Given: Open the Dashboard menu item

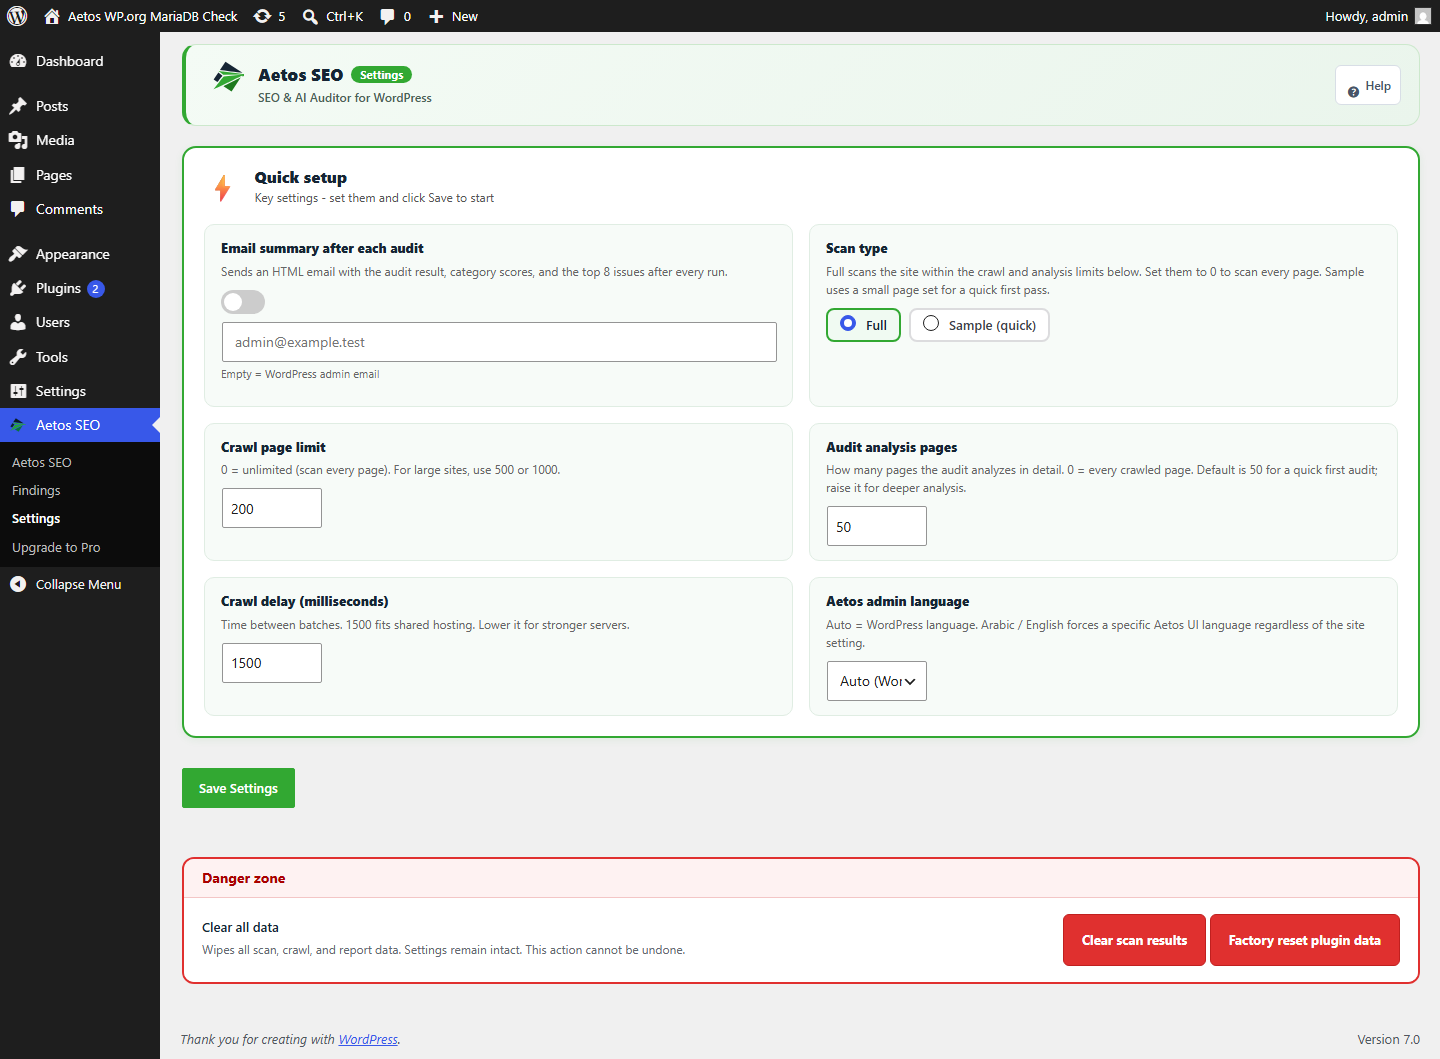Looking at the screenshot, I should coord(80,61).
